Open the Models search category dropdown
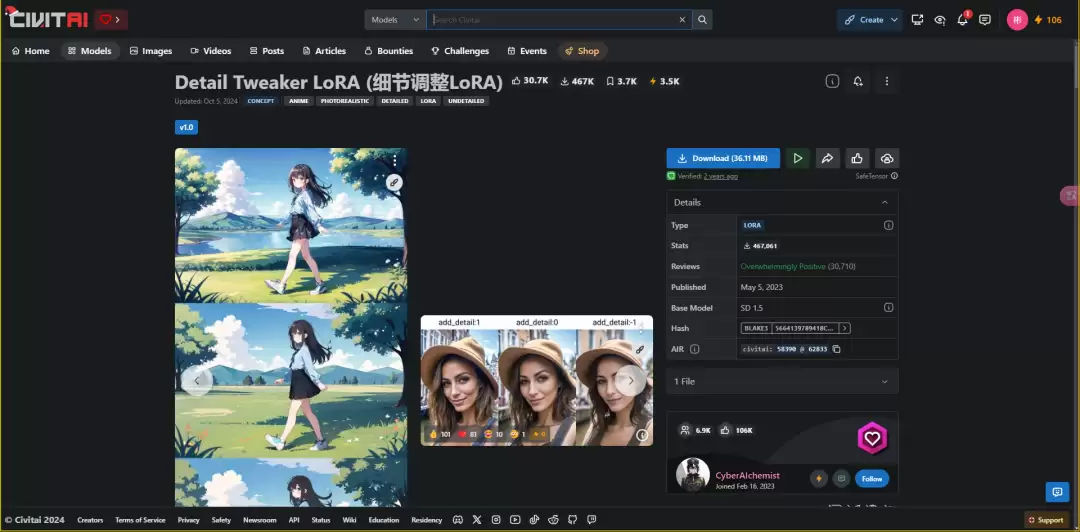 (395, 19)
